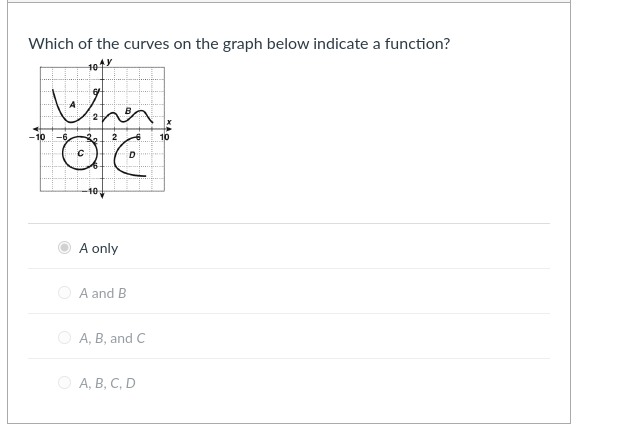Pick the "A, B, and C" radio option
The image size is (629, 438).
point(64,338)
